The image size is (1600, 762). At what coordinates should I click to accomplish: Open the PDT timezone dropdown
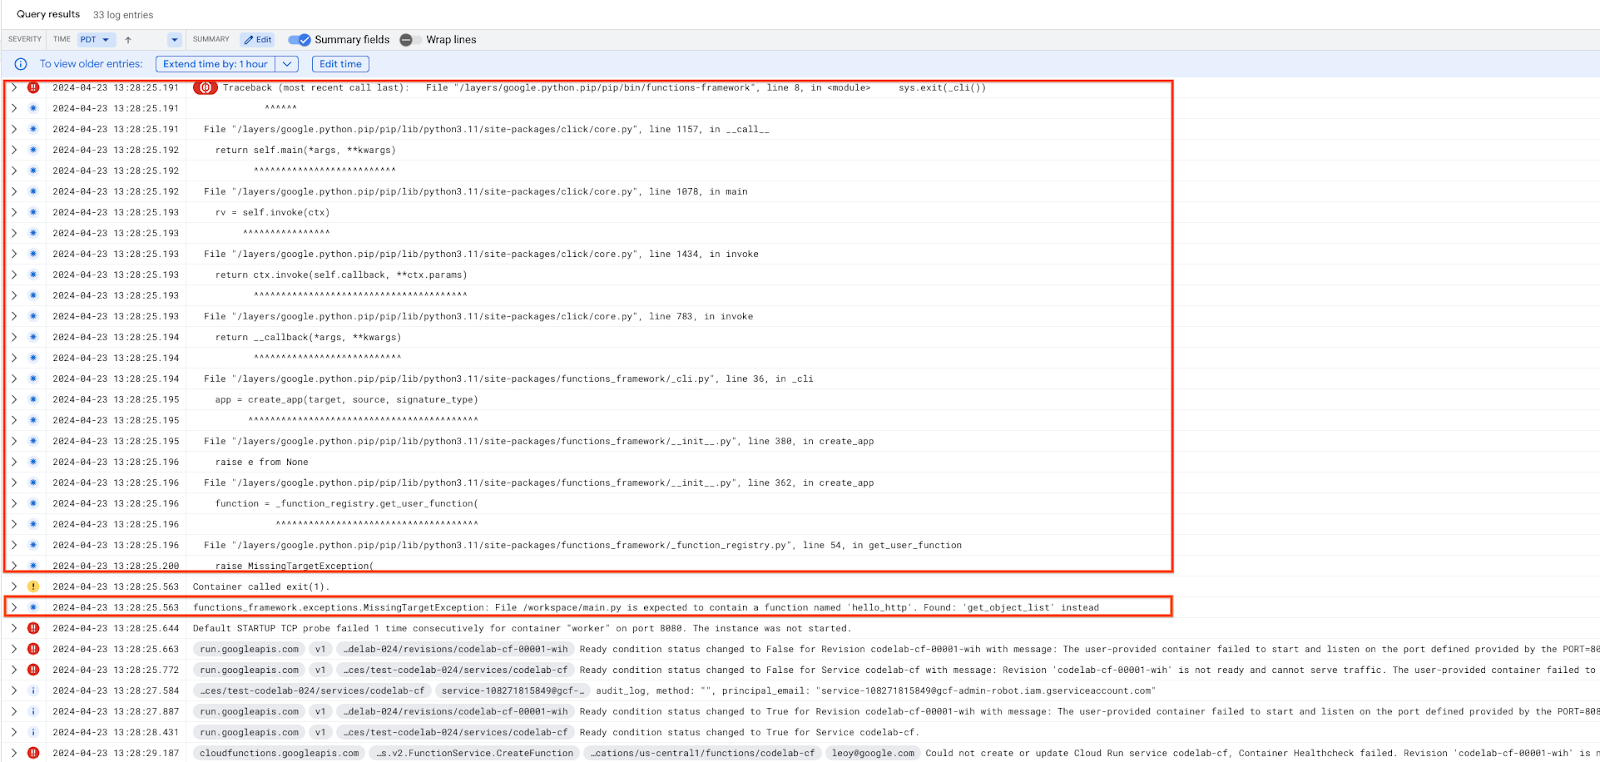coord(95,40)
